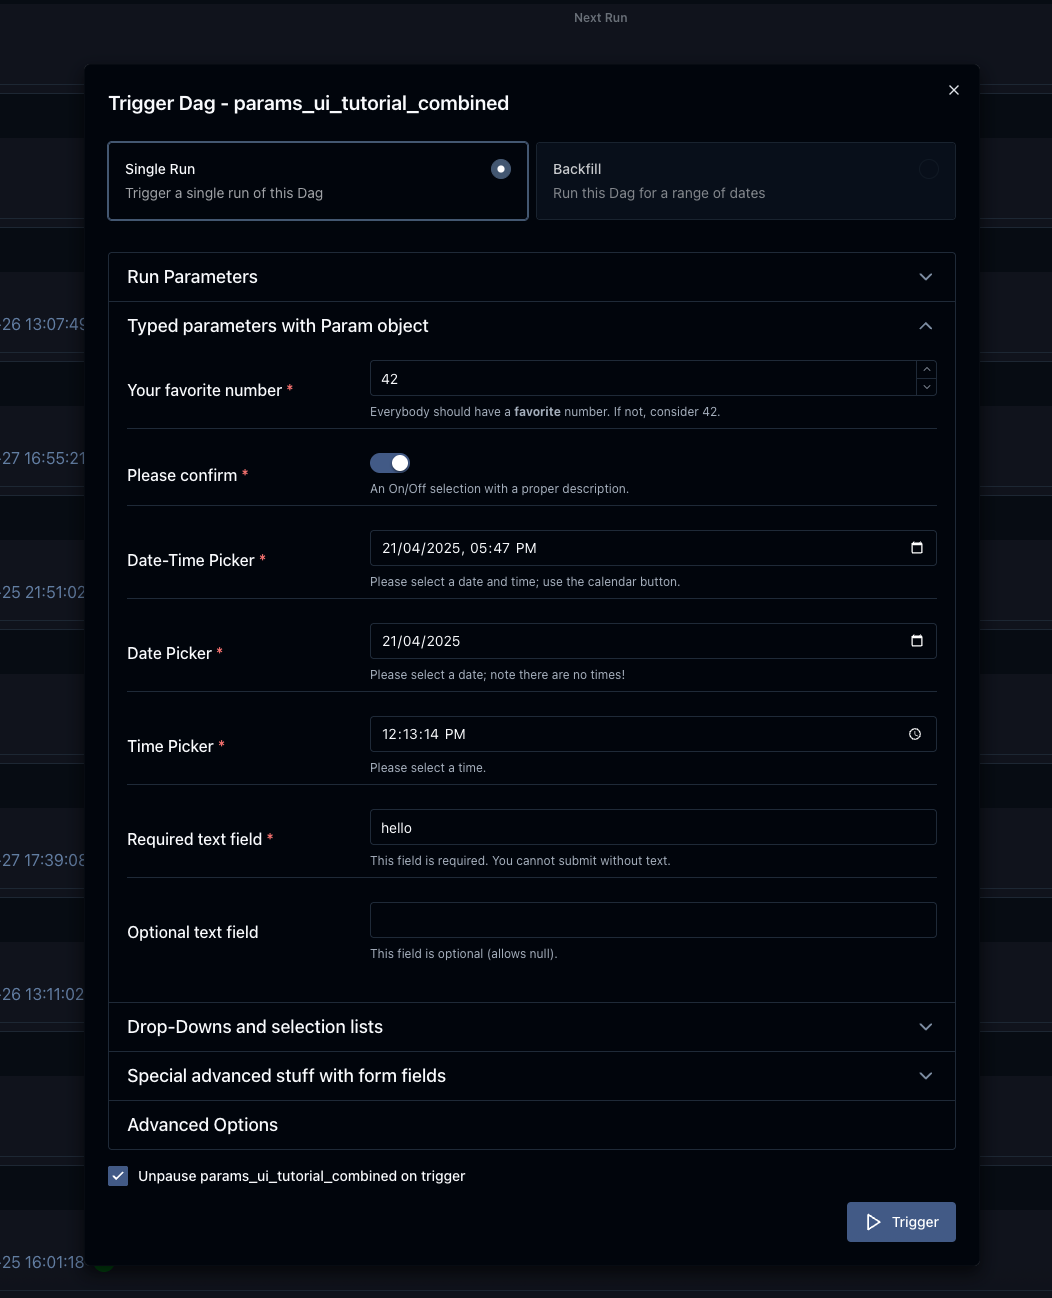The height and width of the screenshot is (1298, 1052).
Task: Uncheck Unpause params_ui_tutorial_combined on trigger
Action: tap(118, 1176)
